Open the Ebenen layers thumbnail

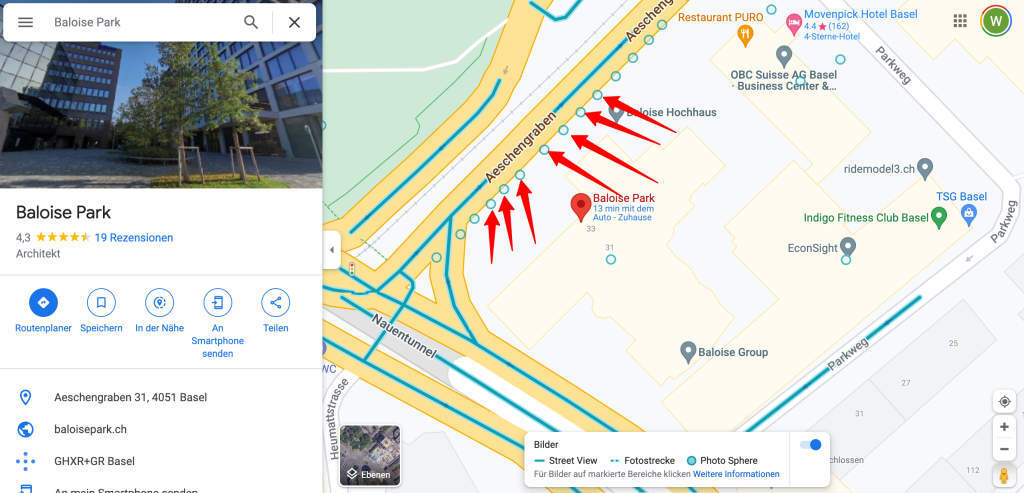tap(370, 455)
